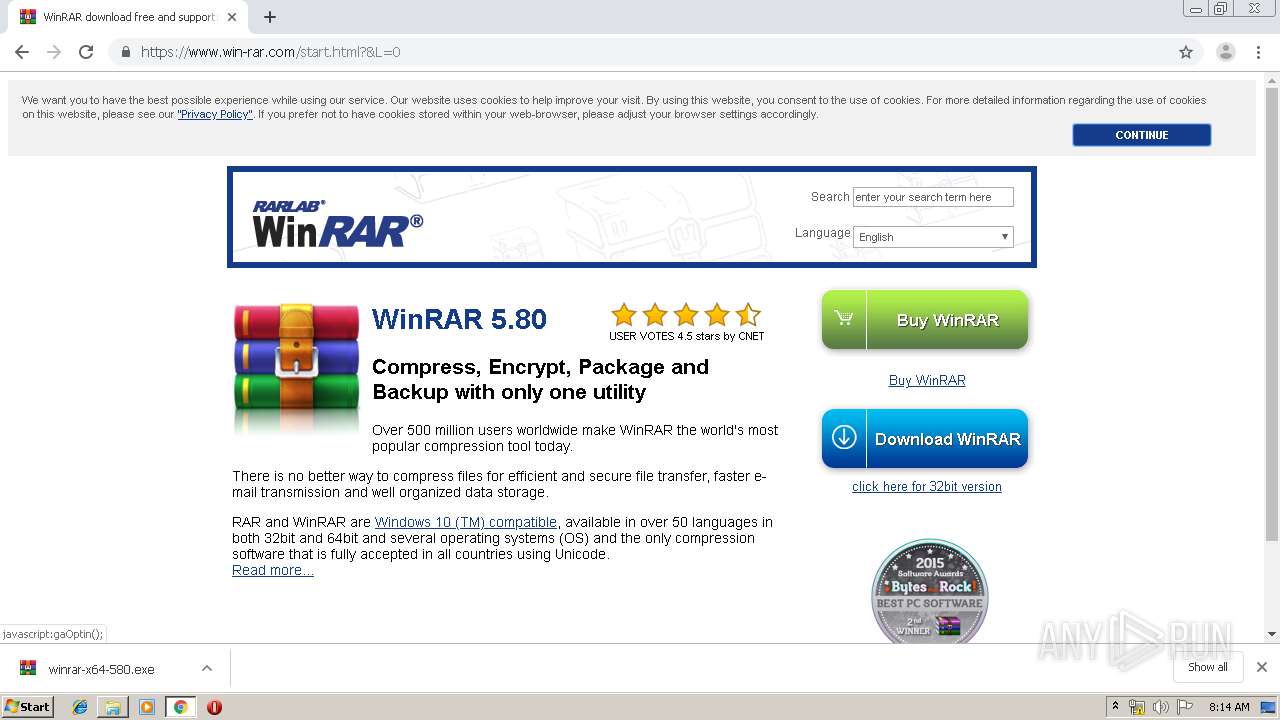Open the Language dropdown
Screen dimensions: 1280x720
click(933, 237)
